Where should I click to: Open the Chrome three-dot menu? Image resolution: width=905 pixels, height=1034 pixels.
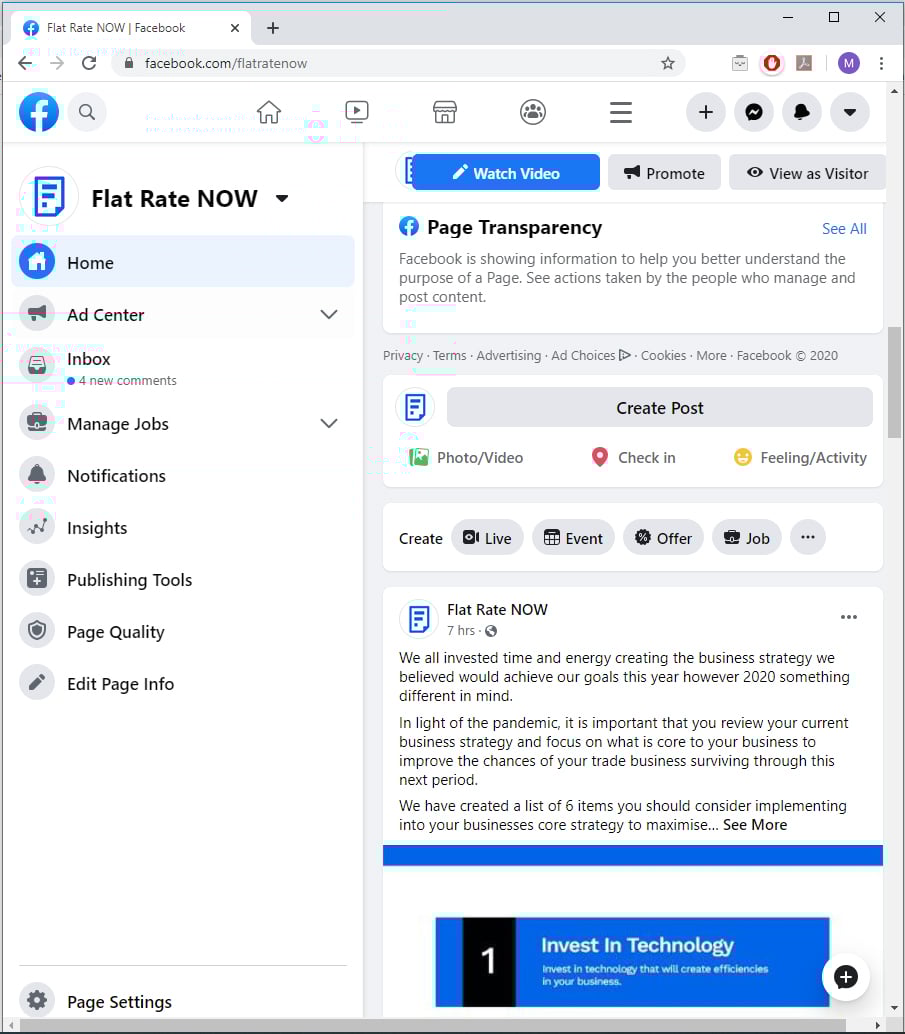pos(881,63)
